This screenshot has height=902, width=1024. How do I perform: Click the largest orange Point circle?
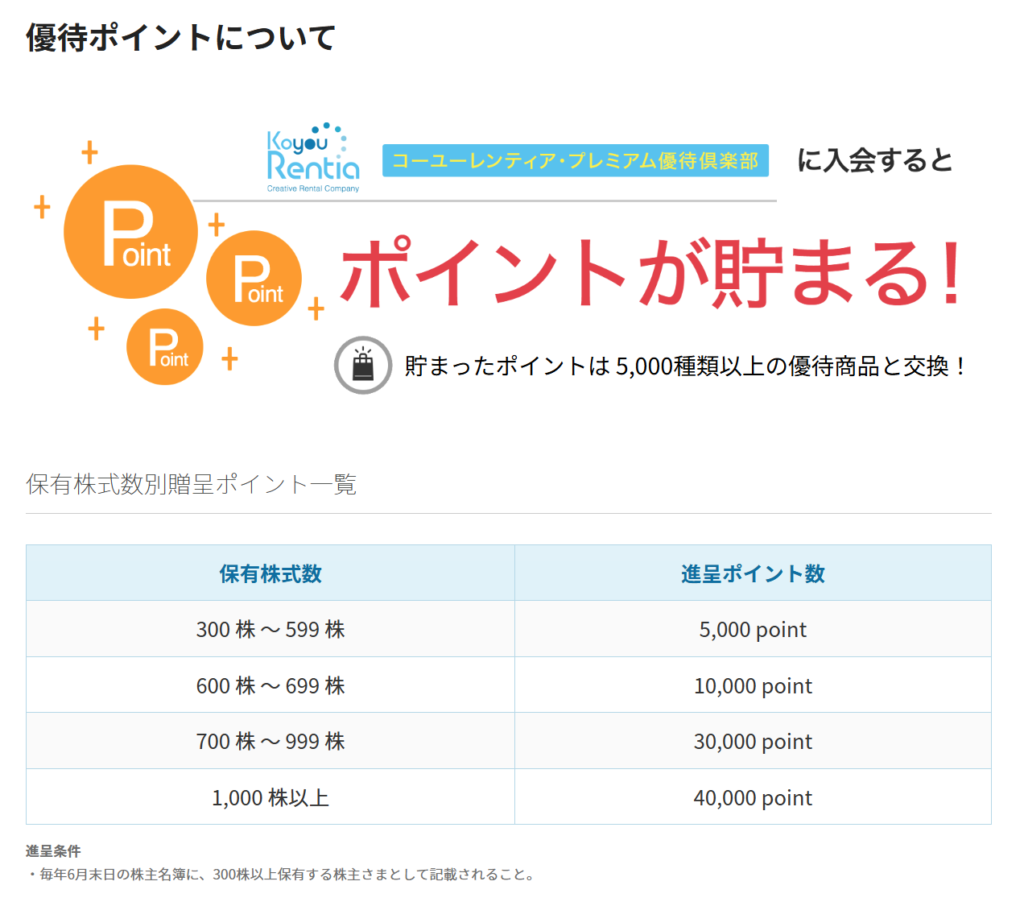click(131, 232)
